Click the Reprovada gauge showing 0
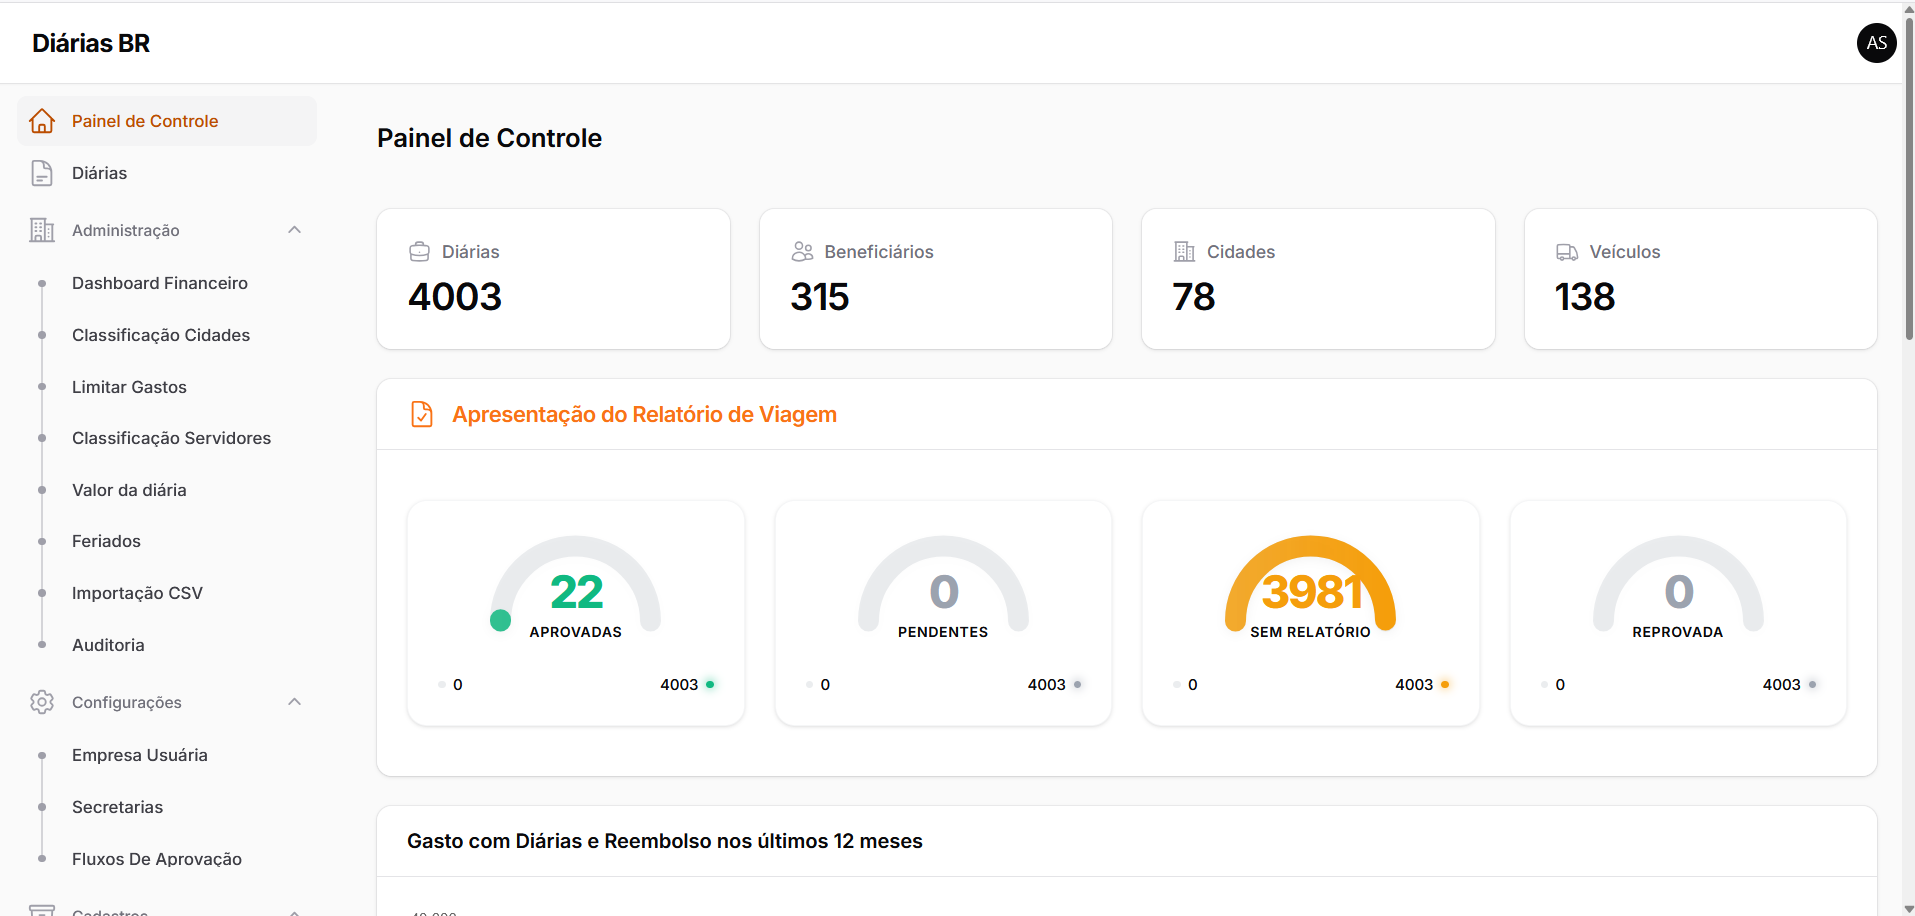The image size is (1915, 916). click(1678, 585)
